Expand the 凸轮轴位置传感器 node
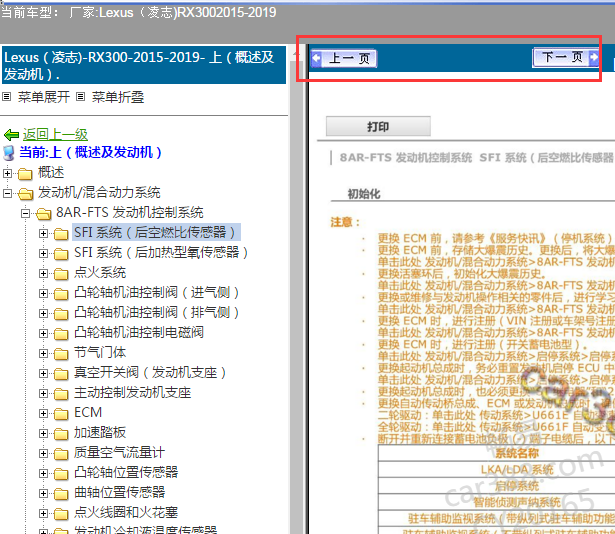 [44, 474]
